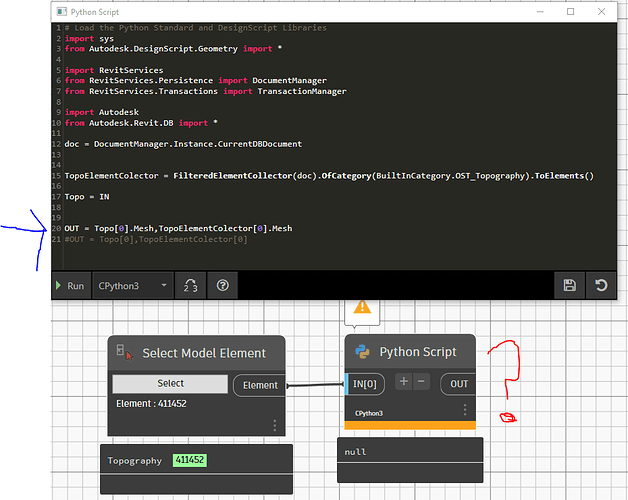628x500 pixels.
Task: Click the 2-to-3 migration assistant icon
Action: 191,286
